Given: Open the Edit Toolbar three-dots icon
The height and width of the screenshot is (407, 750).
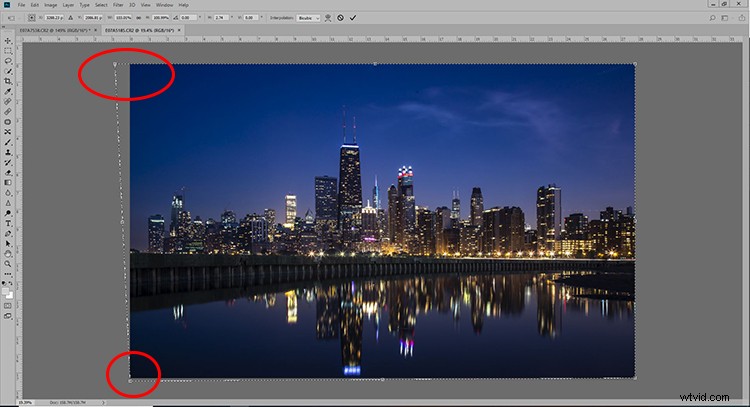Looking at the screenshot, I should [x=8, y=274].
